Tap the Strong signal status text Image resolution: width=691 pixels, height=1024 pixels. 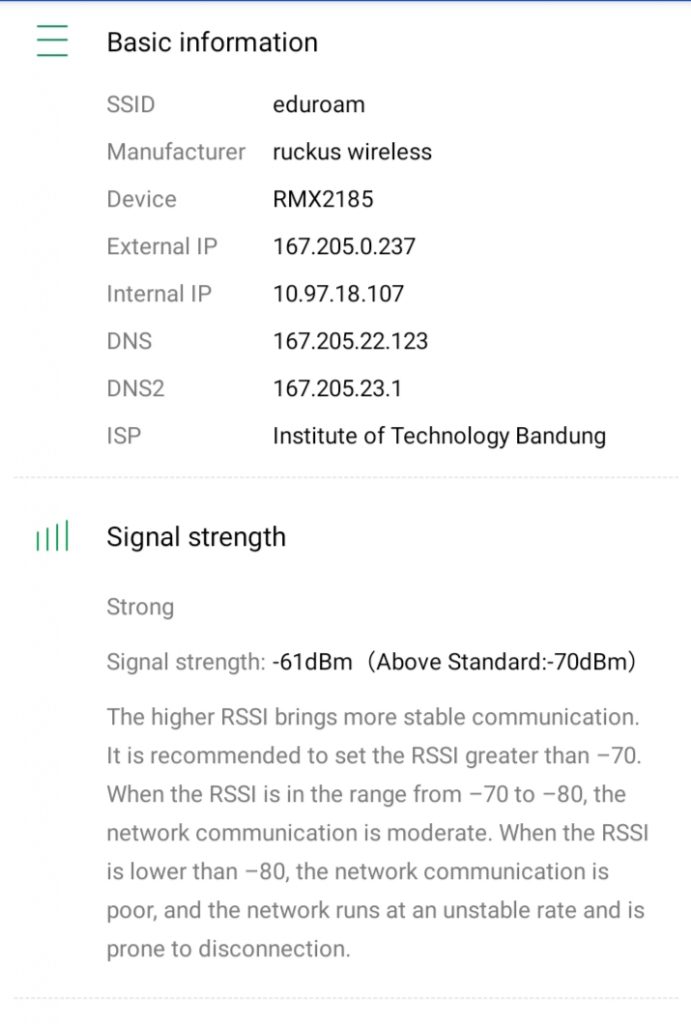point(140,607)
